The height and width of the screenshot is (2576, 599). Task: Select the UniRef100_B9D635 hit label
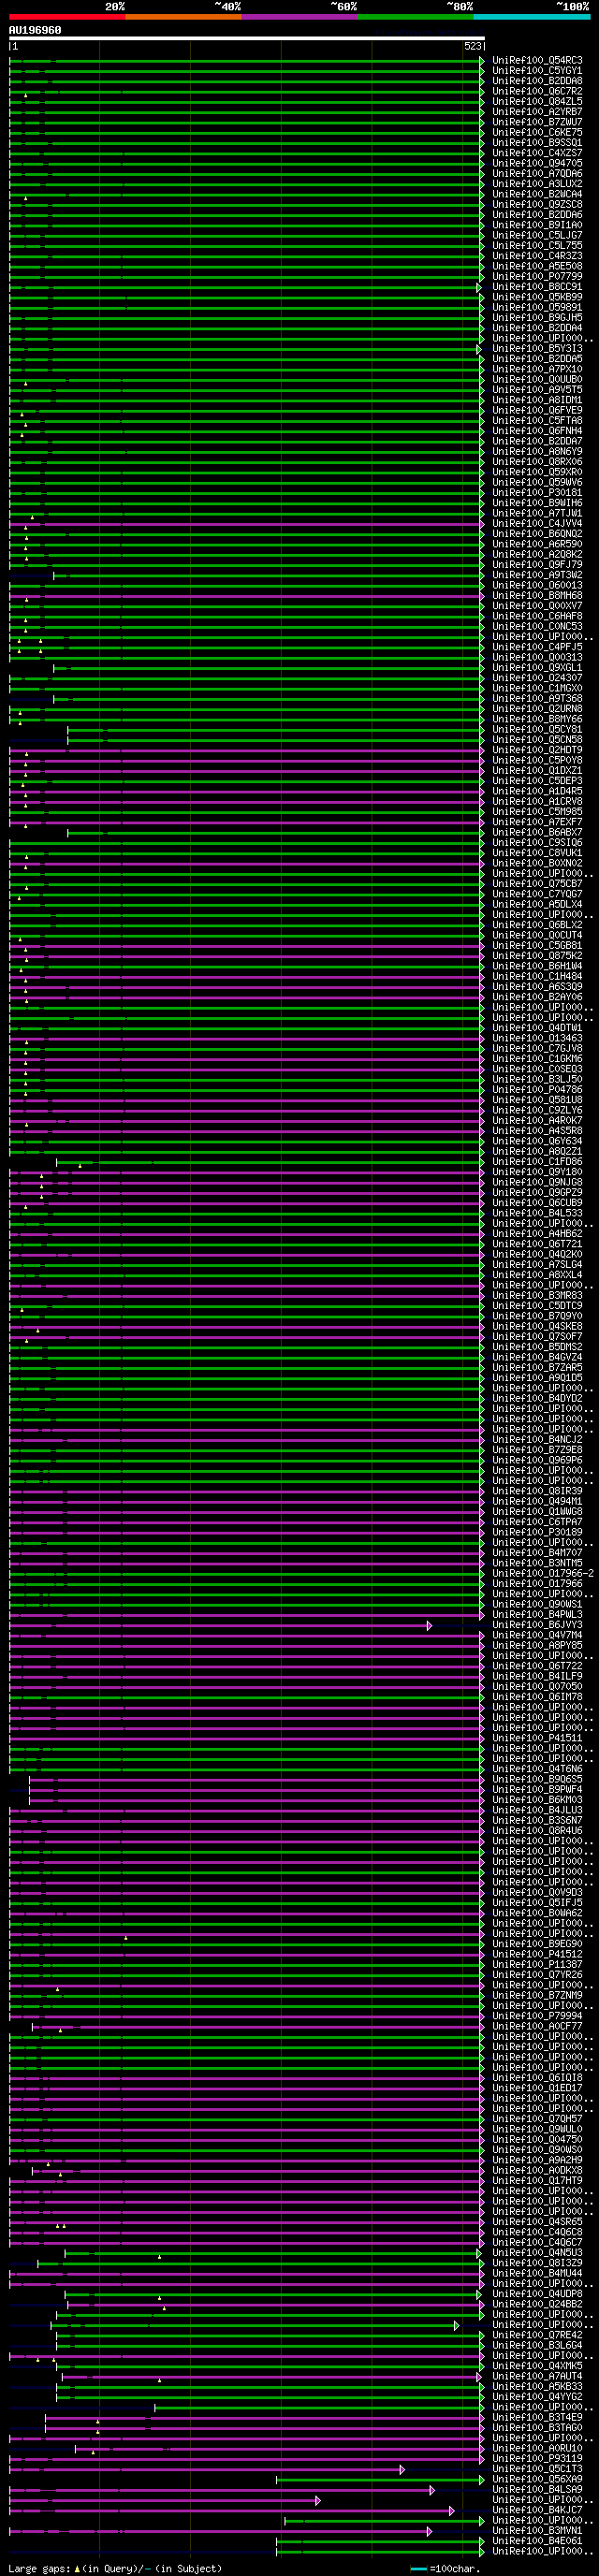pyautogui.click(x=537, y=1780)
